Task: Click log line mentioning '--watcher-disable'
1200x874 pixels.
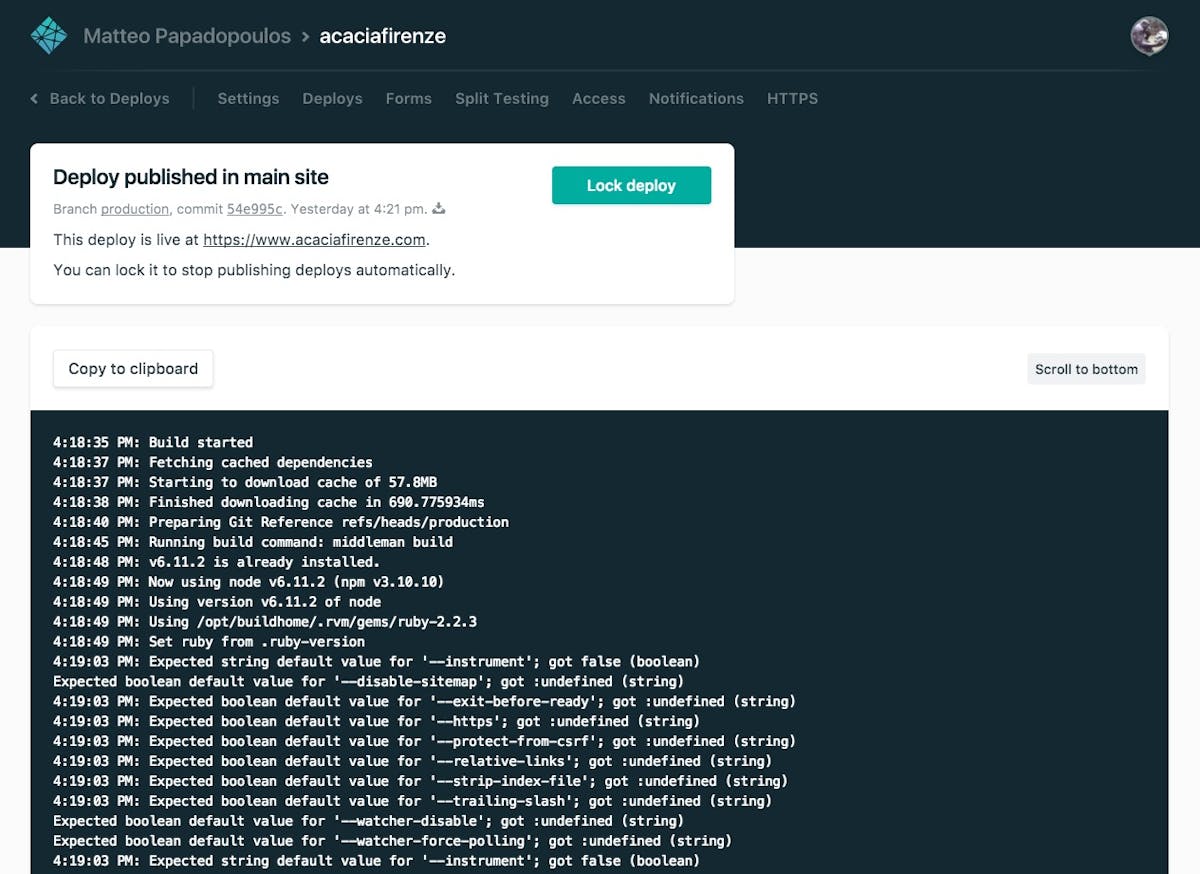Action: [x=369, y=822]
